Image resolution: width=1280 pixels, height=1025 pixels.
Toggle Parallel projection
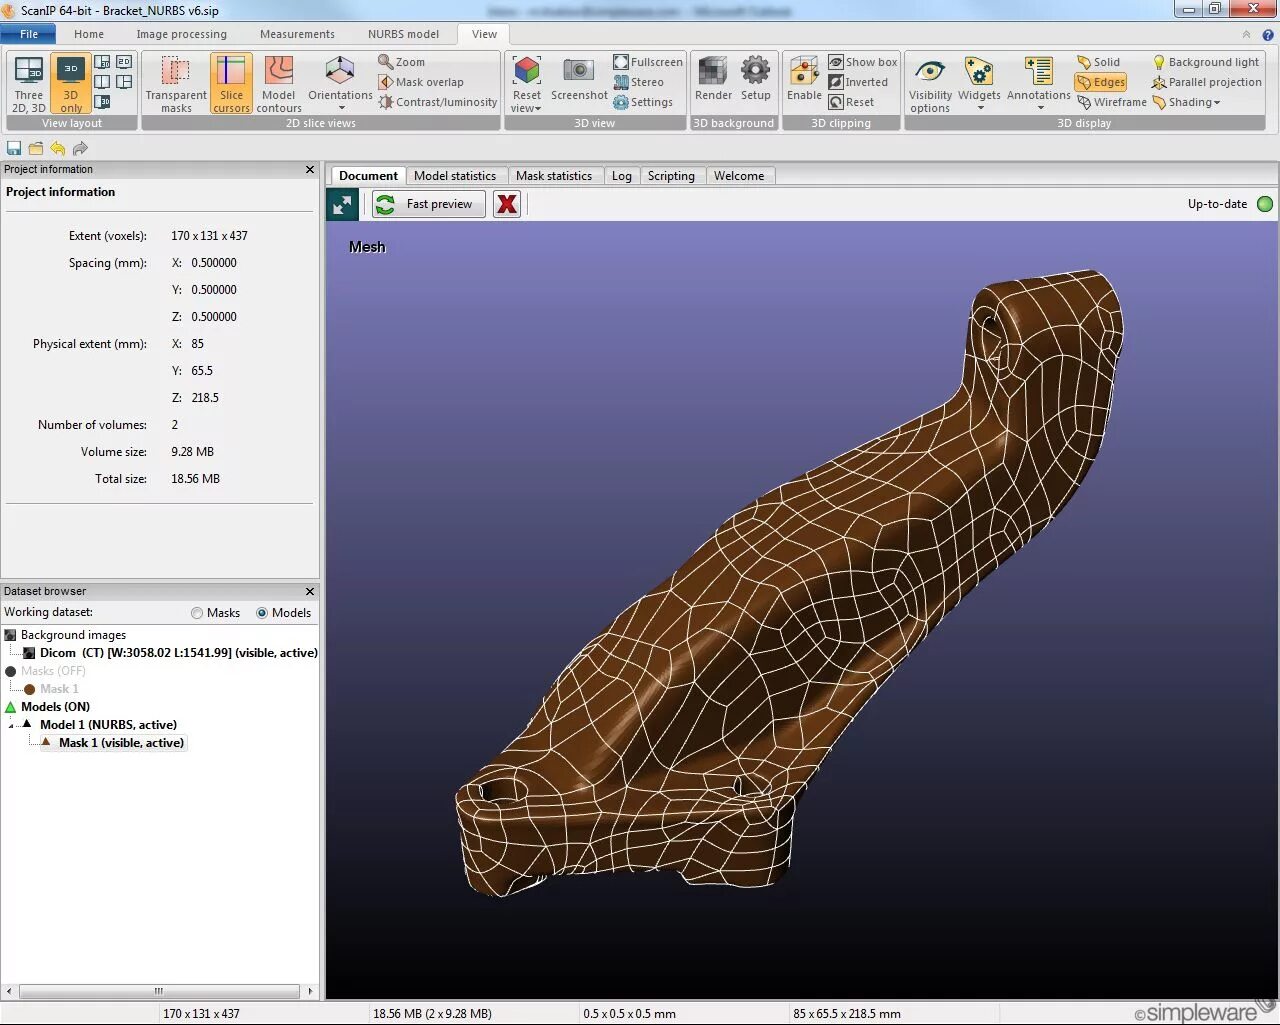tap(1207, 82)
